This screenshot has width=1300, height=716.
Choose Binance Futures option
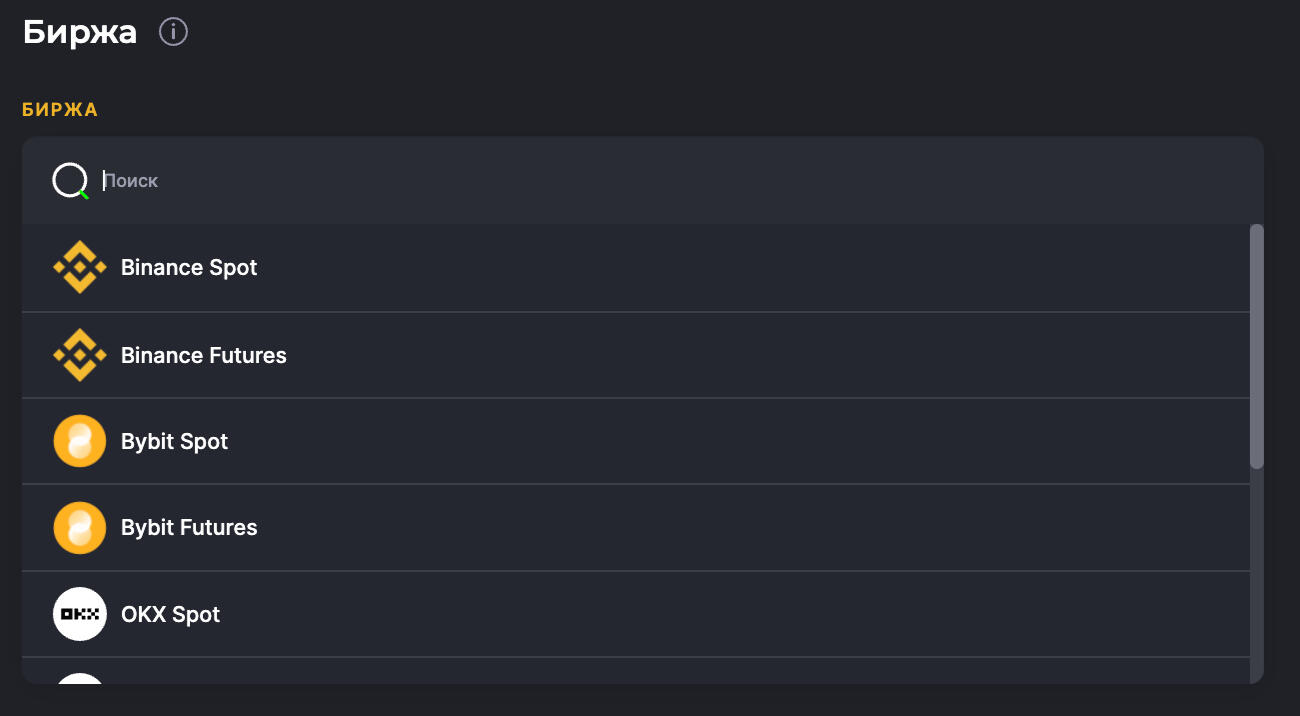[x=204, y=355]
